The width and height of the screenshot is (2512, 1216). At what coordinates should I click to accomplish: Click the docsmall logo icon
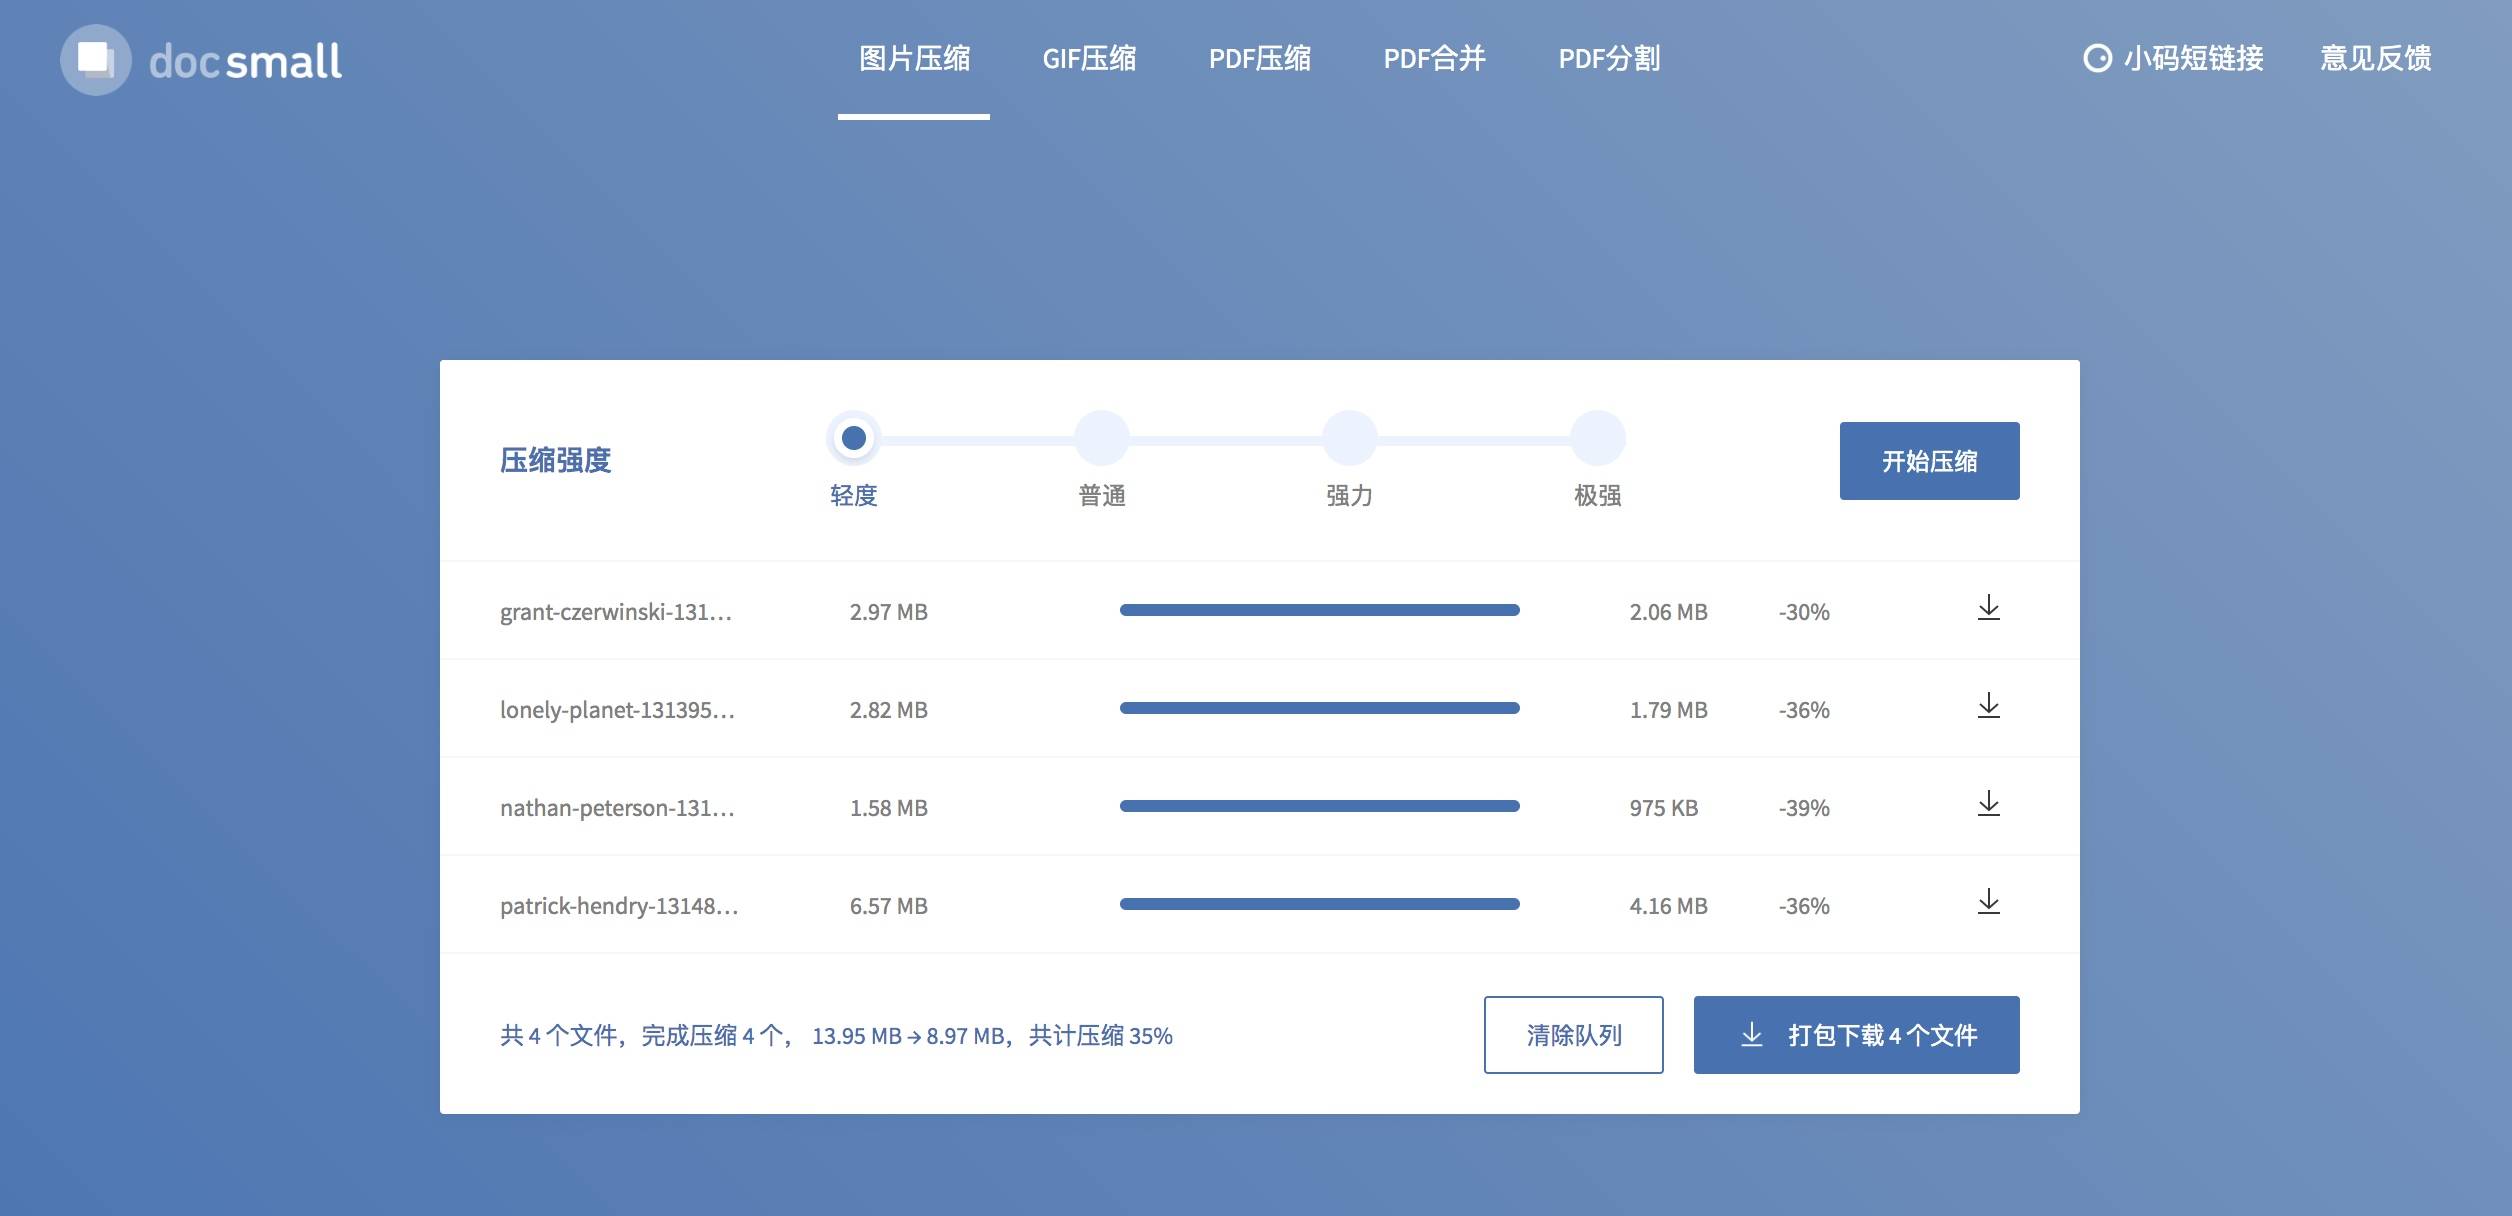(x=93, y=59)
